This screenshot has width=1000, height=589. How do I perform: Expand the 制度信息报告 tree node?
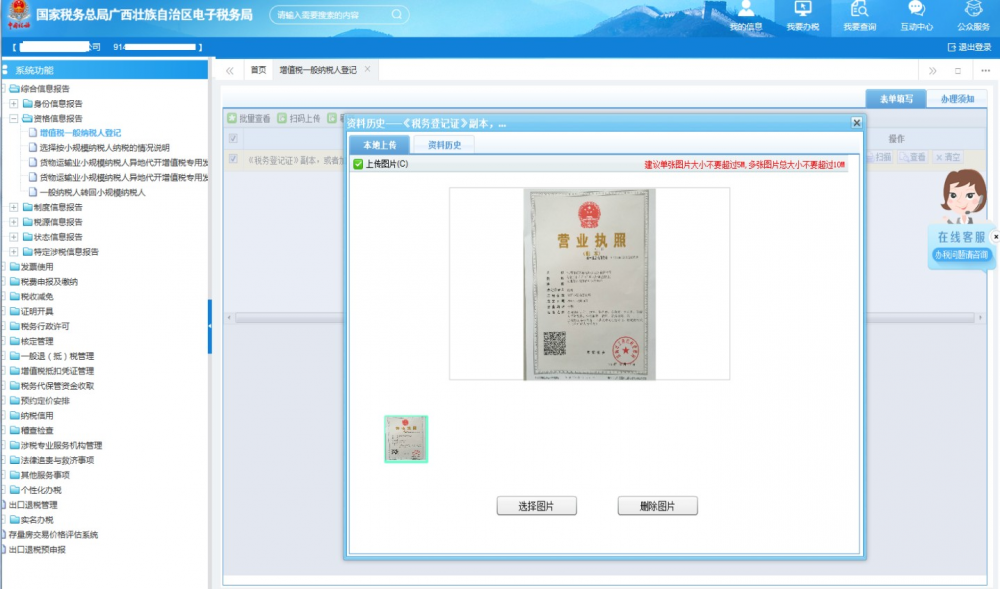[13, 207]
